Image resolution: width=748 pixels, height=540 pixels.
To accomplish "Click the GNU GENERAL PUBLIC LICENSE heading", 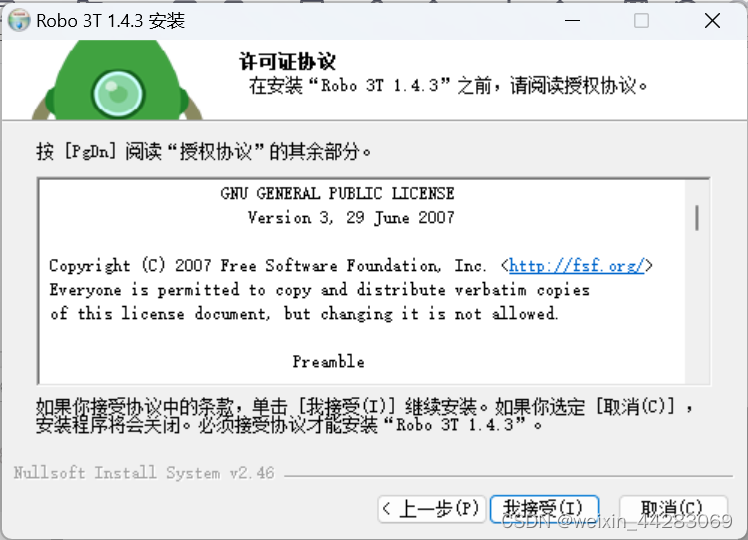I will pyautogui.click(x=337, y=194).
